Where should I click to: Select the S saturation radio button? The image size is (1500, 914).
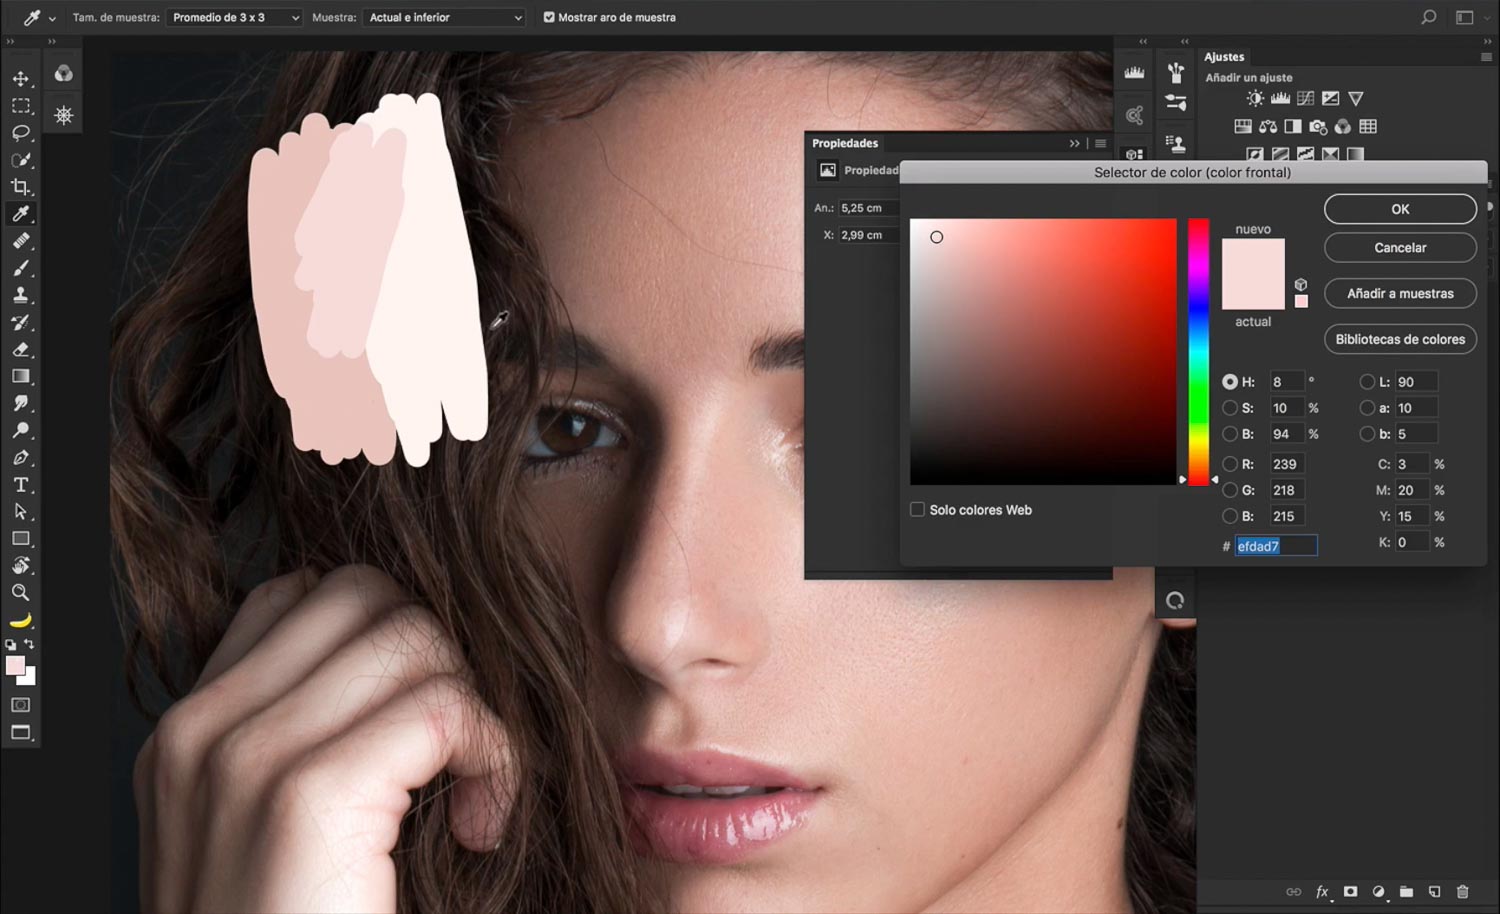coord(1230,408)
